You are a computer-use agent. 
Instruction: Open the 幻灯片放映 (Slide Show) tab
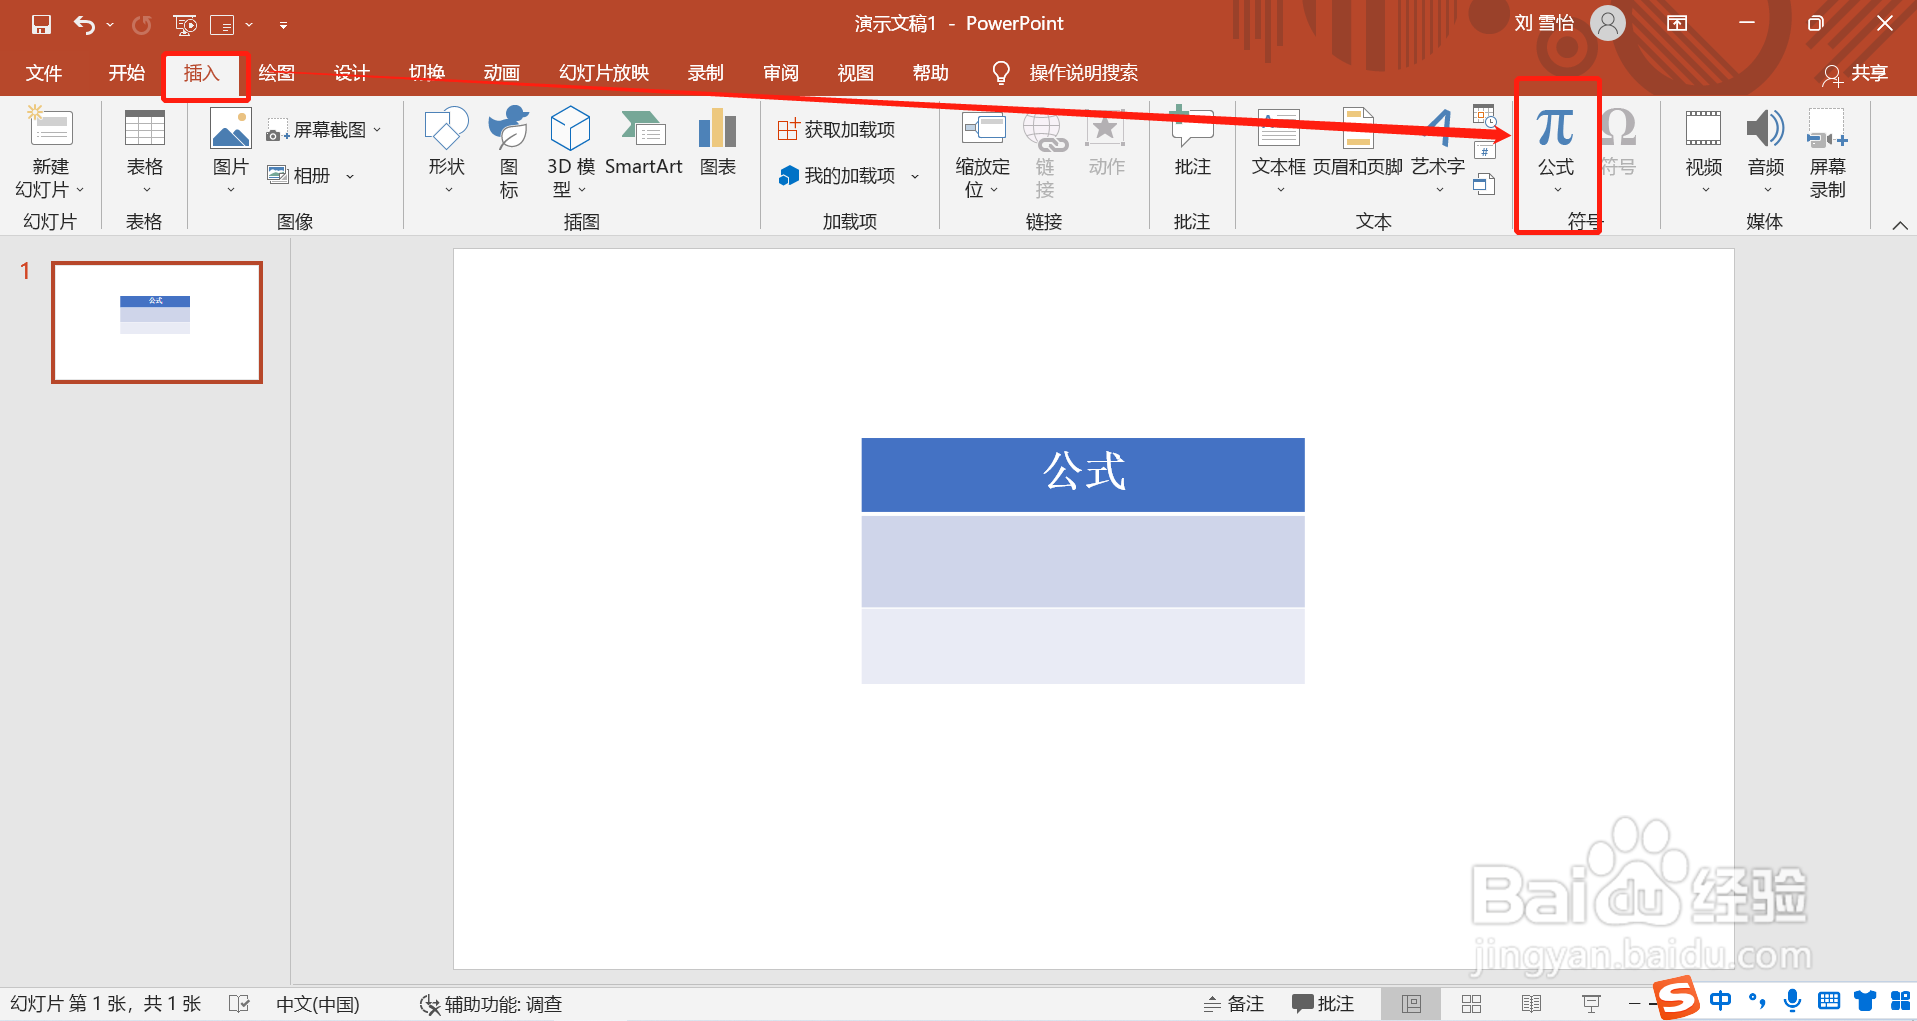604,73
